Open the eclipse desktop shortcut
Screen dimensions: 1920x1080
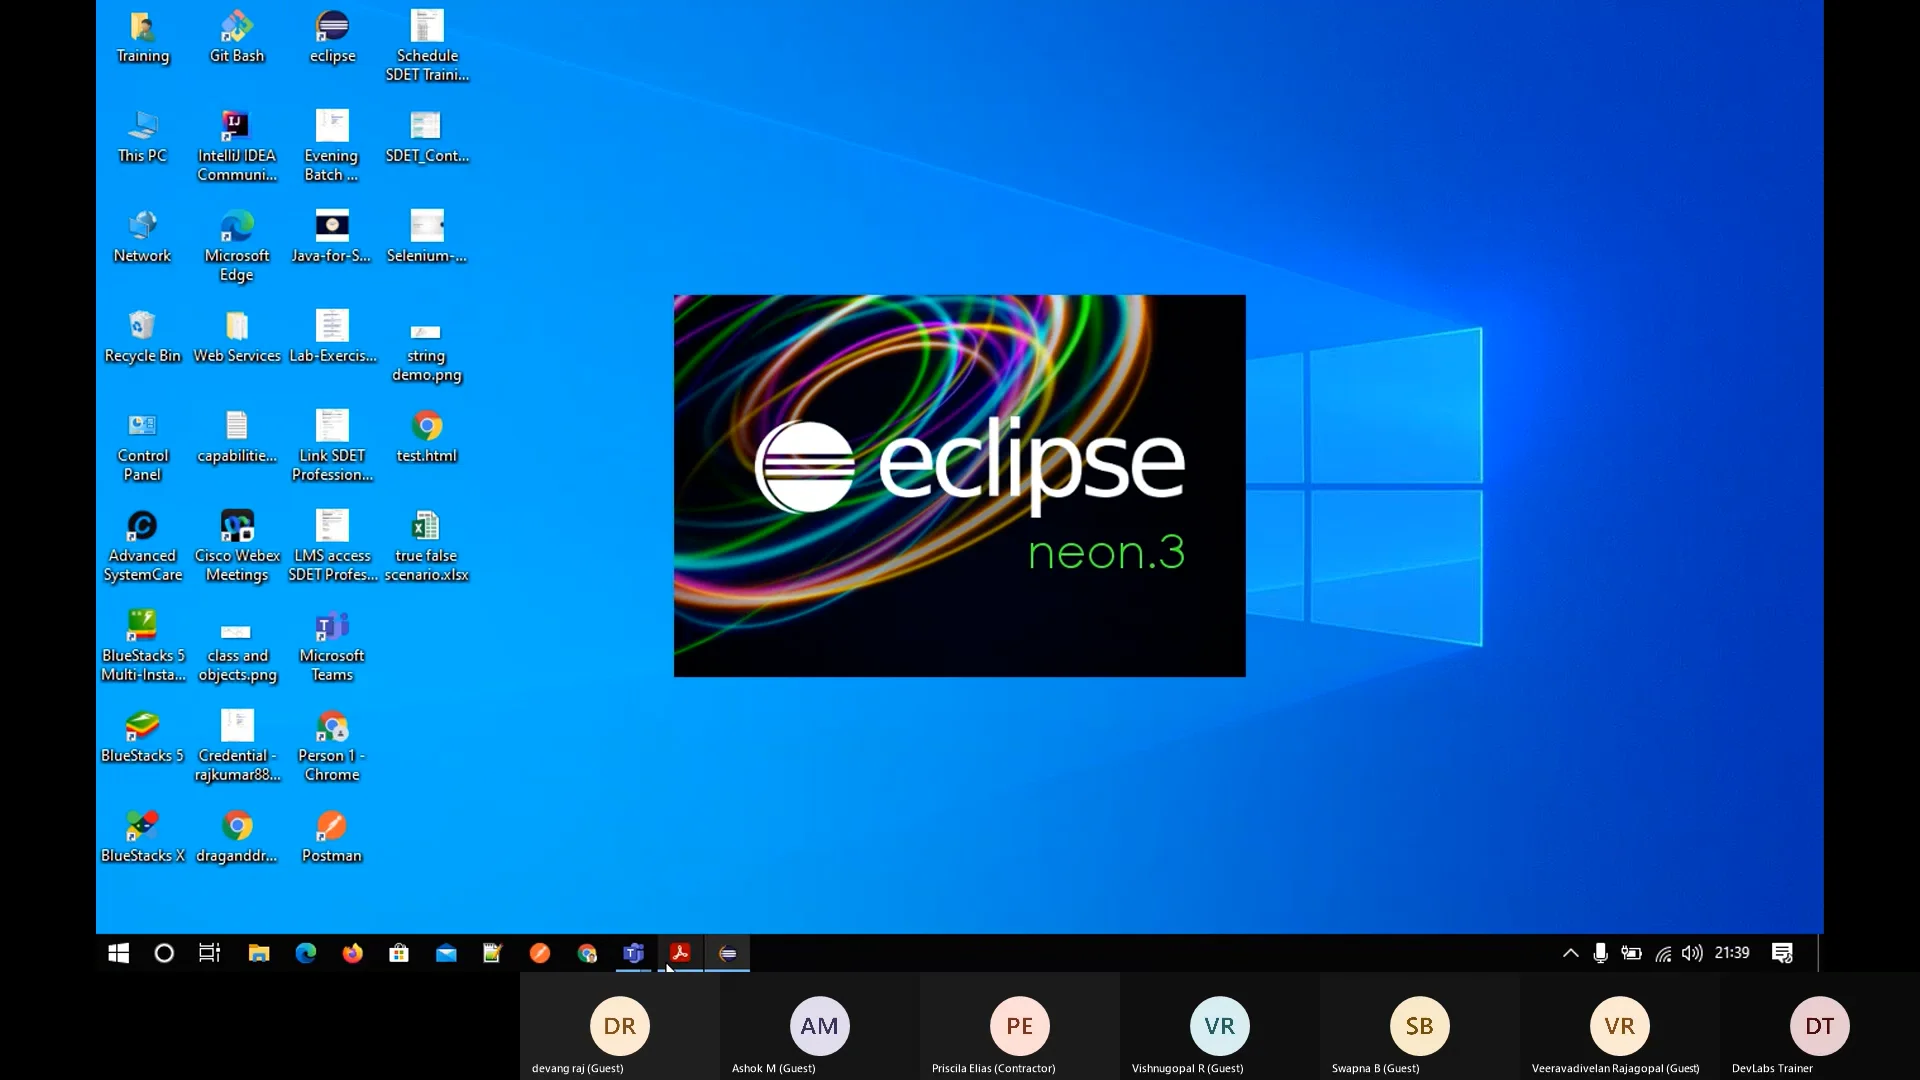tap(332, 38)
